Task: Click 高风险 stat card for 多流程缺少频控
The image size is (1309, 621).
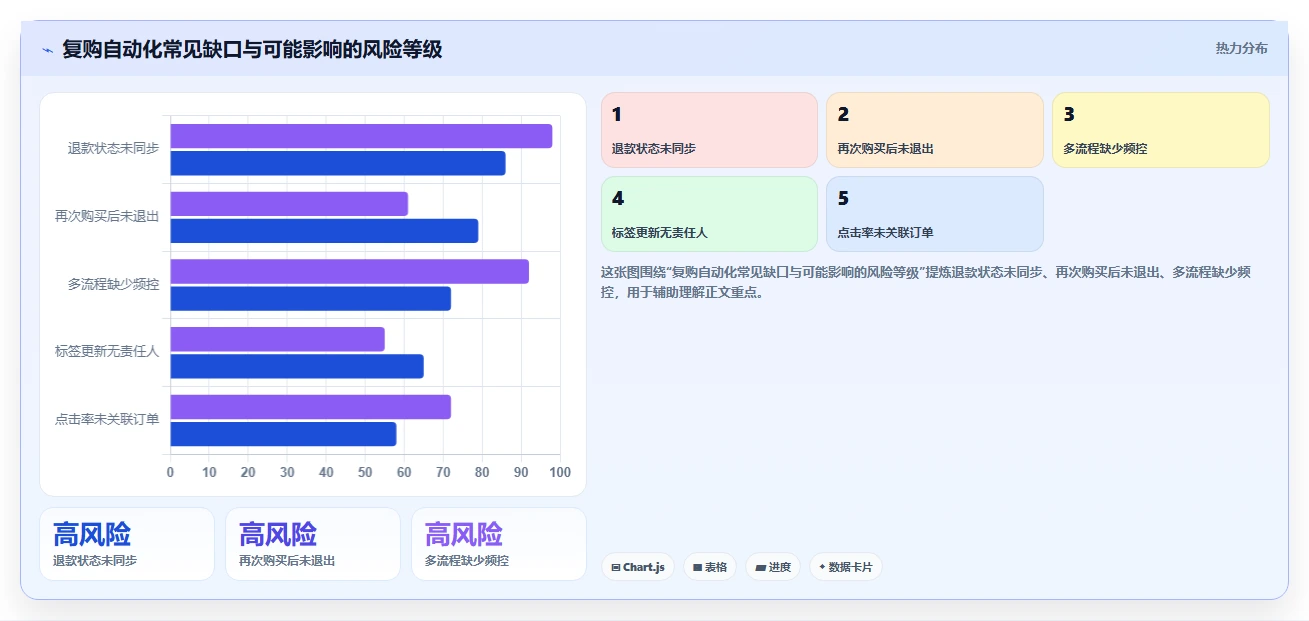Action: click(499, 544)
